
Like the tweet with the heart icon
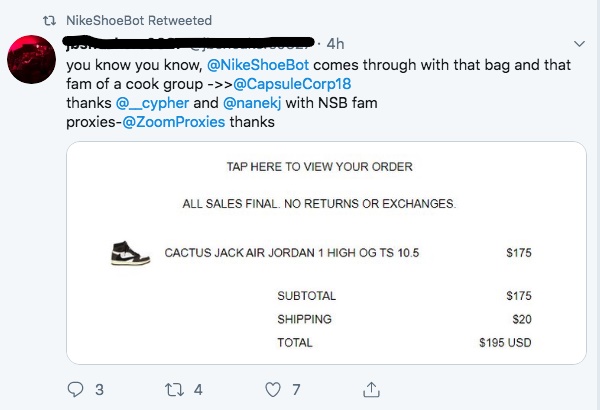point(273,390)
